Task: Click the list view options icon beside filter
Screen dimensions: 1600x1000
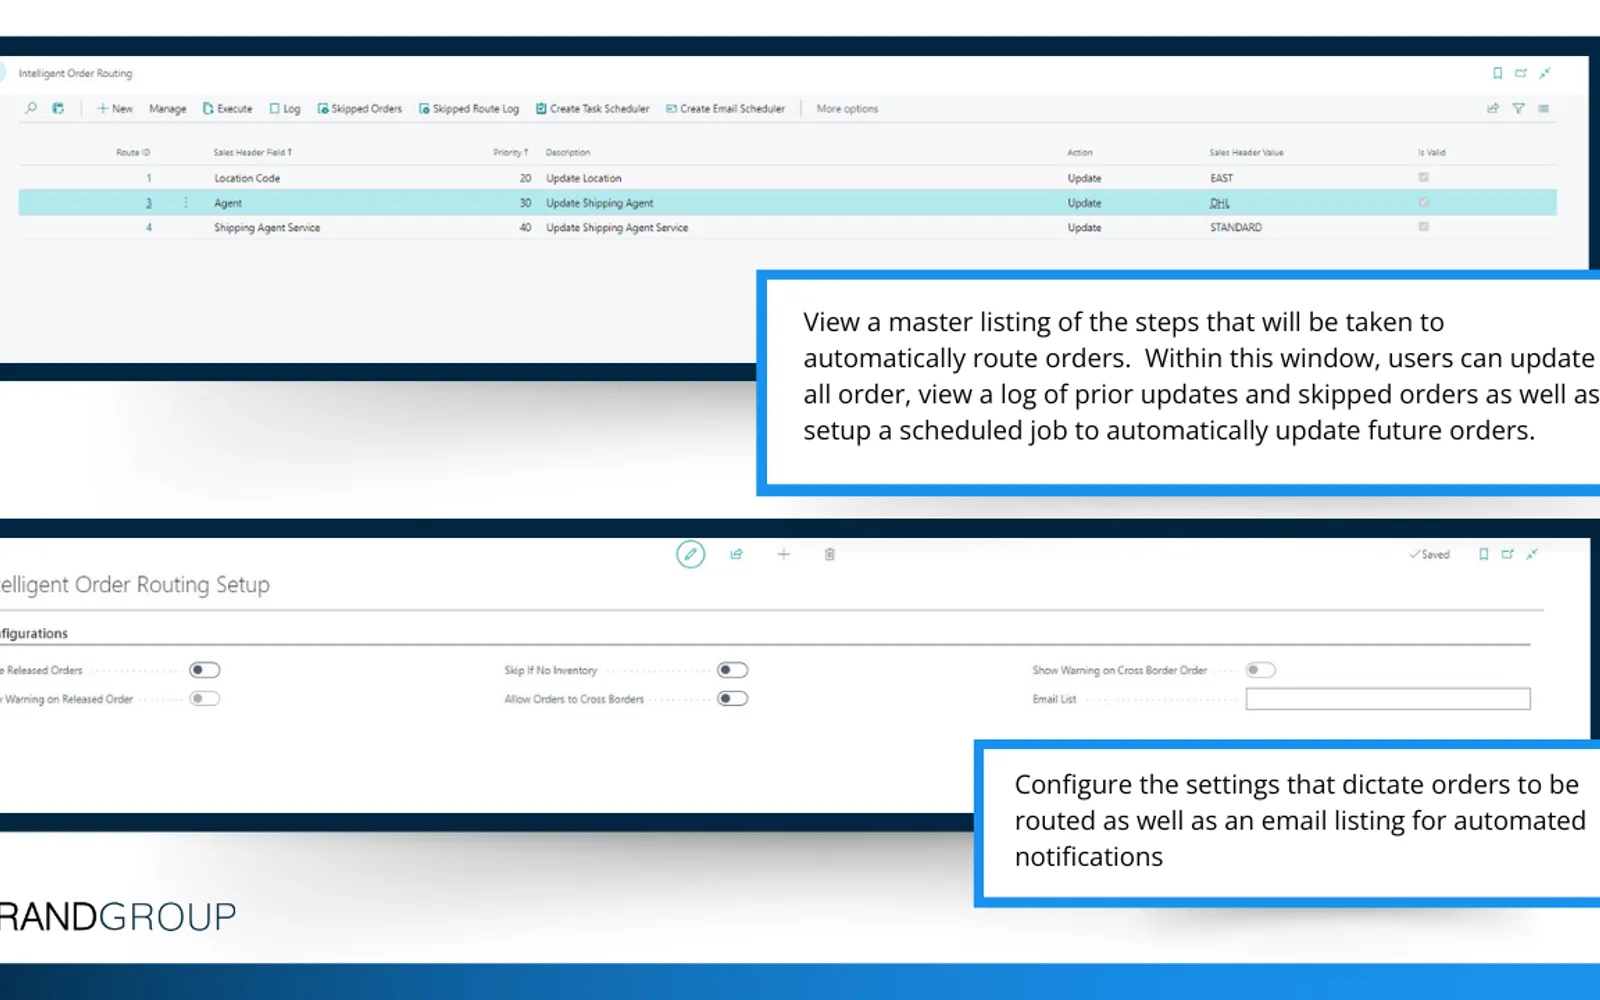Action: (1544, 108)
